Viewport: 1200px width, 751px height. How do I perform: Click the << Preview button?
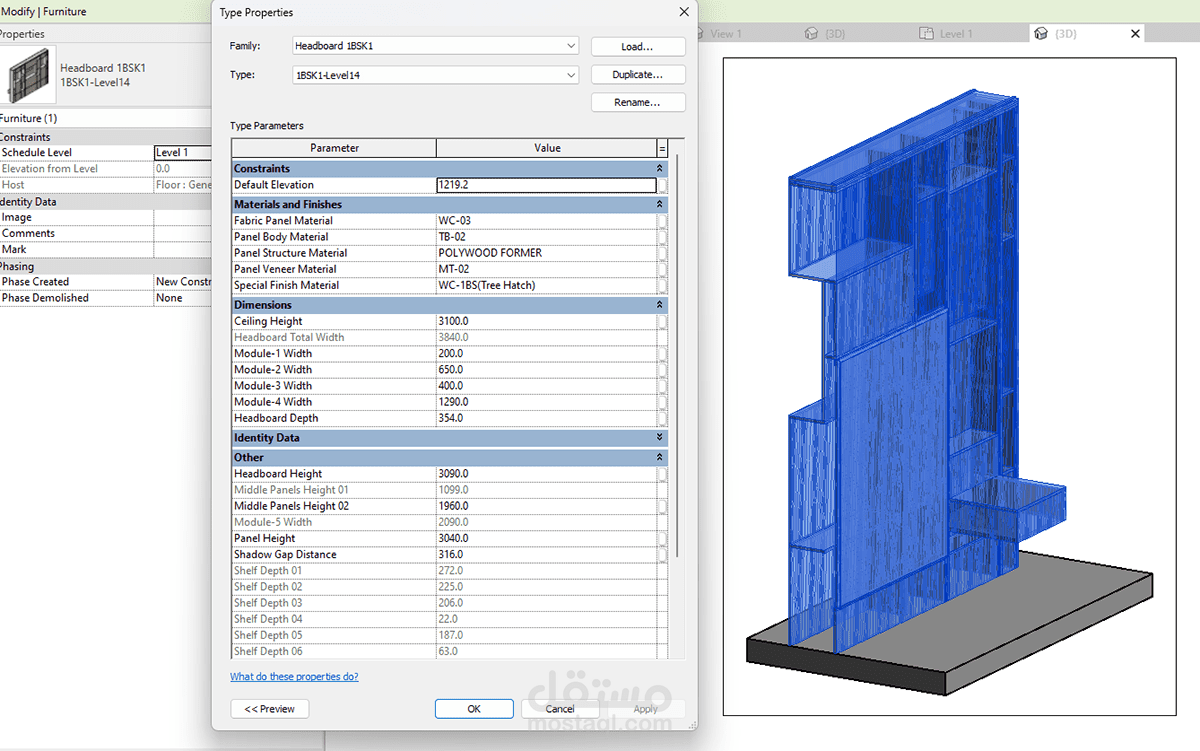(x=270, y=708)
